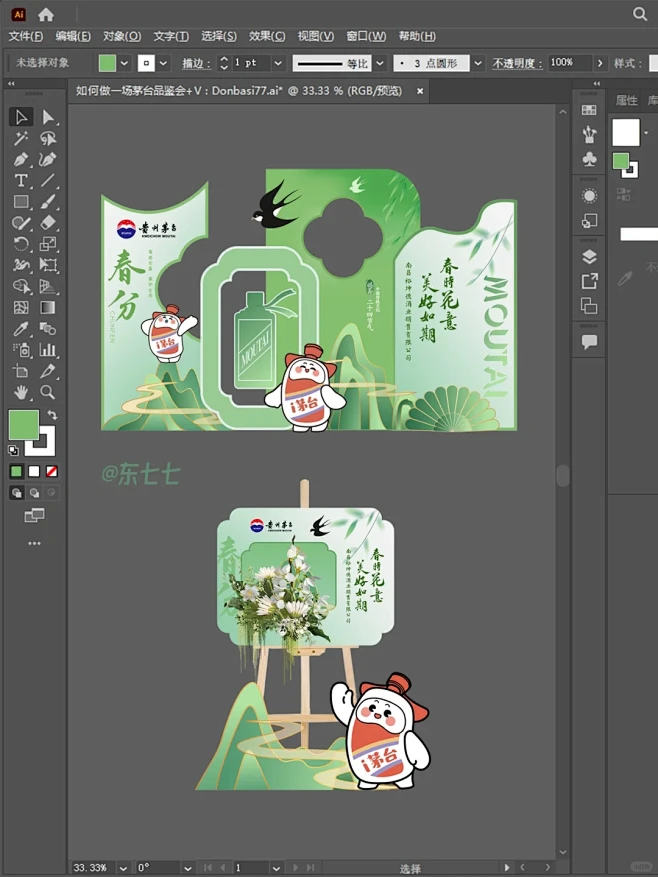Select the Selection (black arrow) tool
The width and height of the screenshot is (658, 877).
(21, 117)
